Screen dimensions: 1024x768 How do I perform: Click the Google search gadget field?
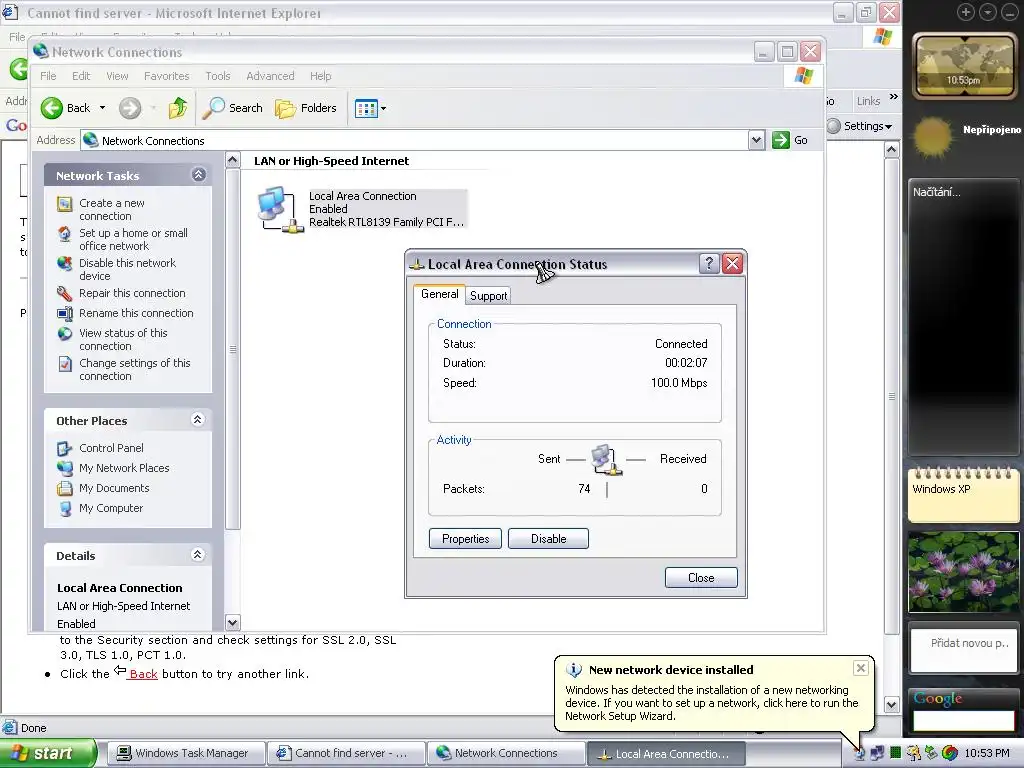coord(963,720)
